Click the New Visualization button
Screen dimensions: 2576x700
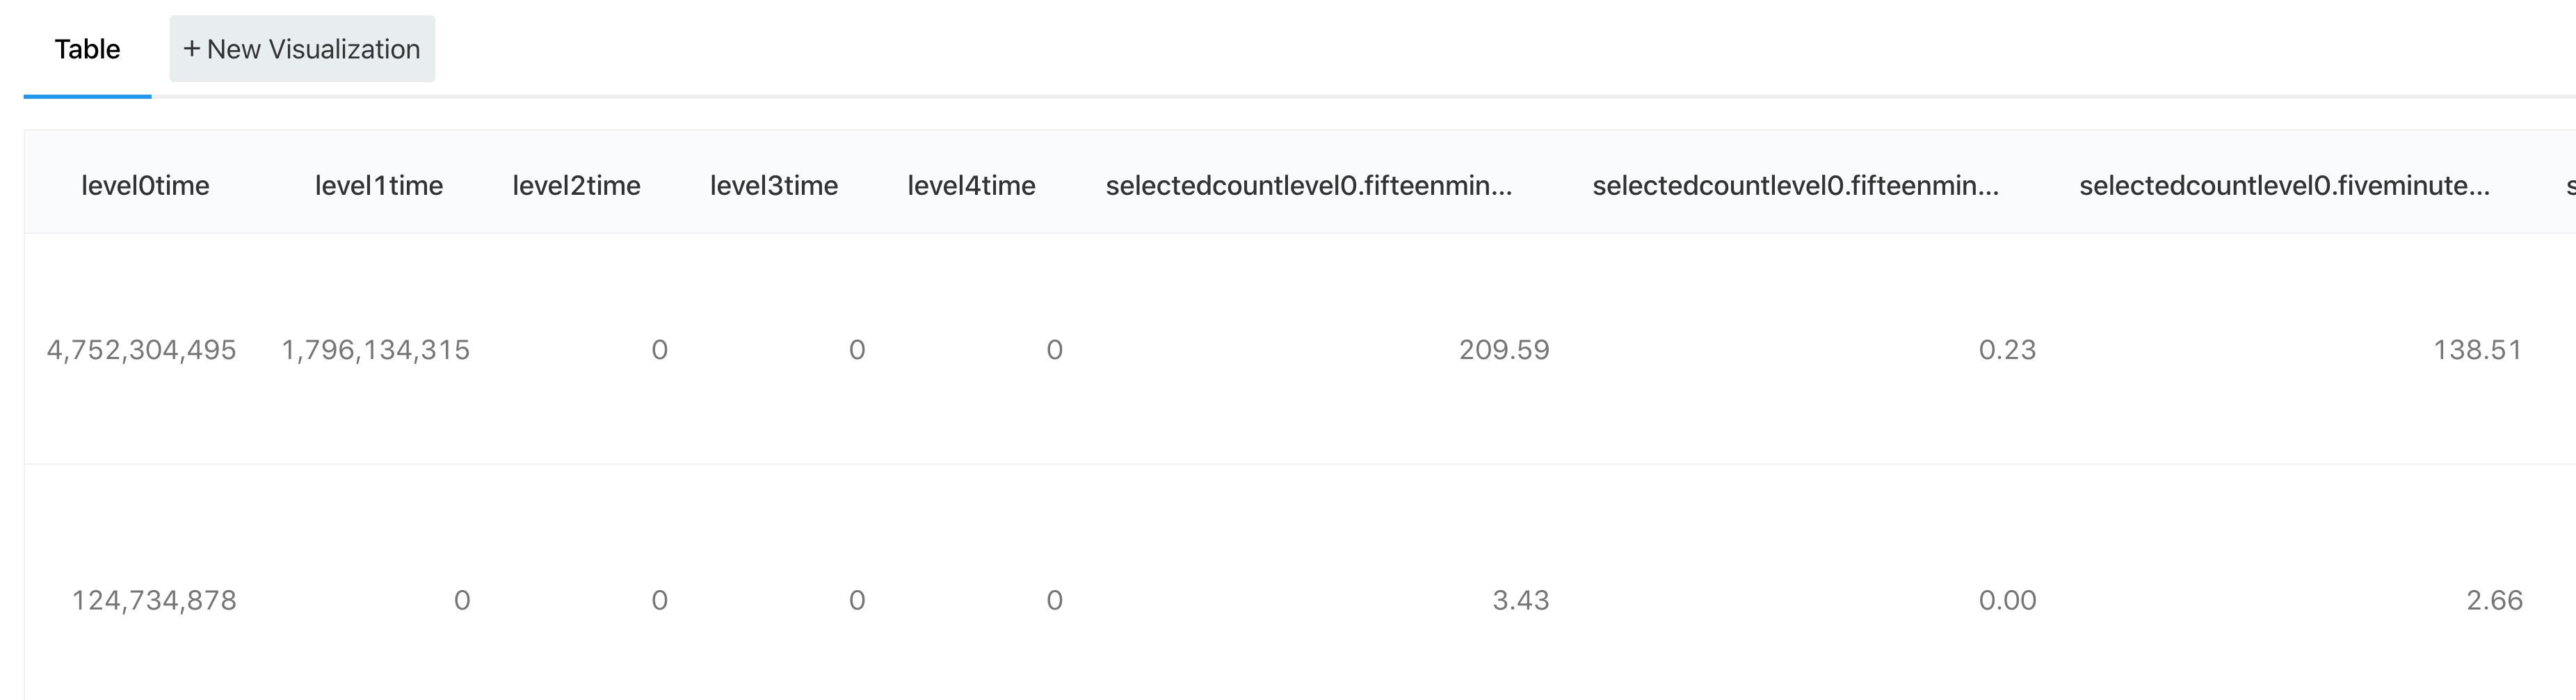pos(302,49)
